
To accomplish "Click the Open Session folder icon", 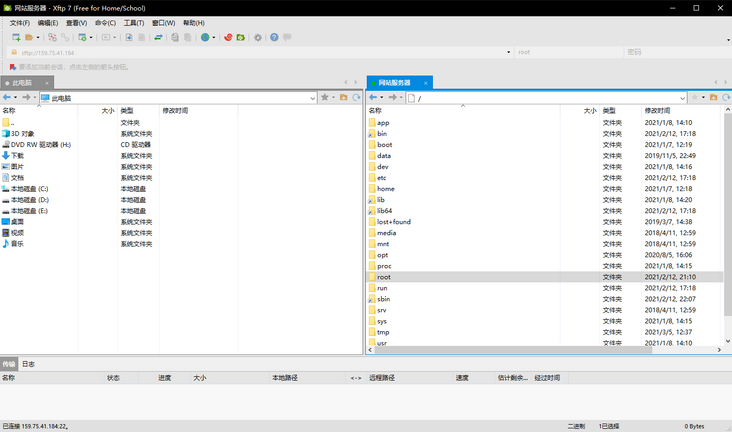I will 30,37.
